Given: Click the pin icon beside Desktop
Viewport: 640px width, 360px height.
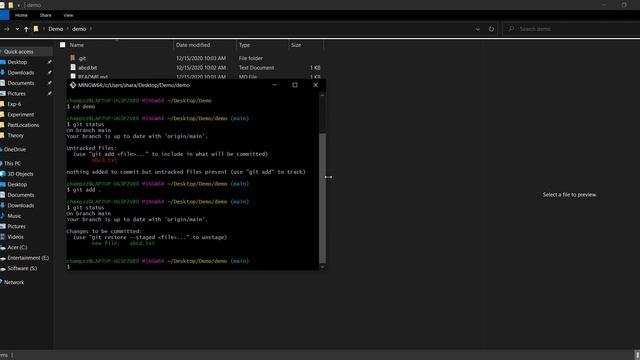Looking at the screenshot, I should pos(49,62).
